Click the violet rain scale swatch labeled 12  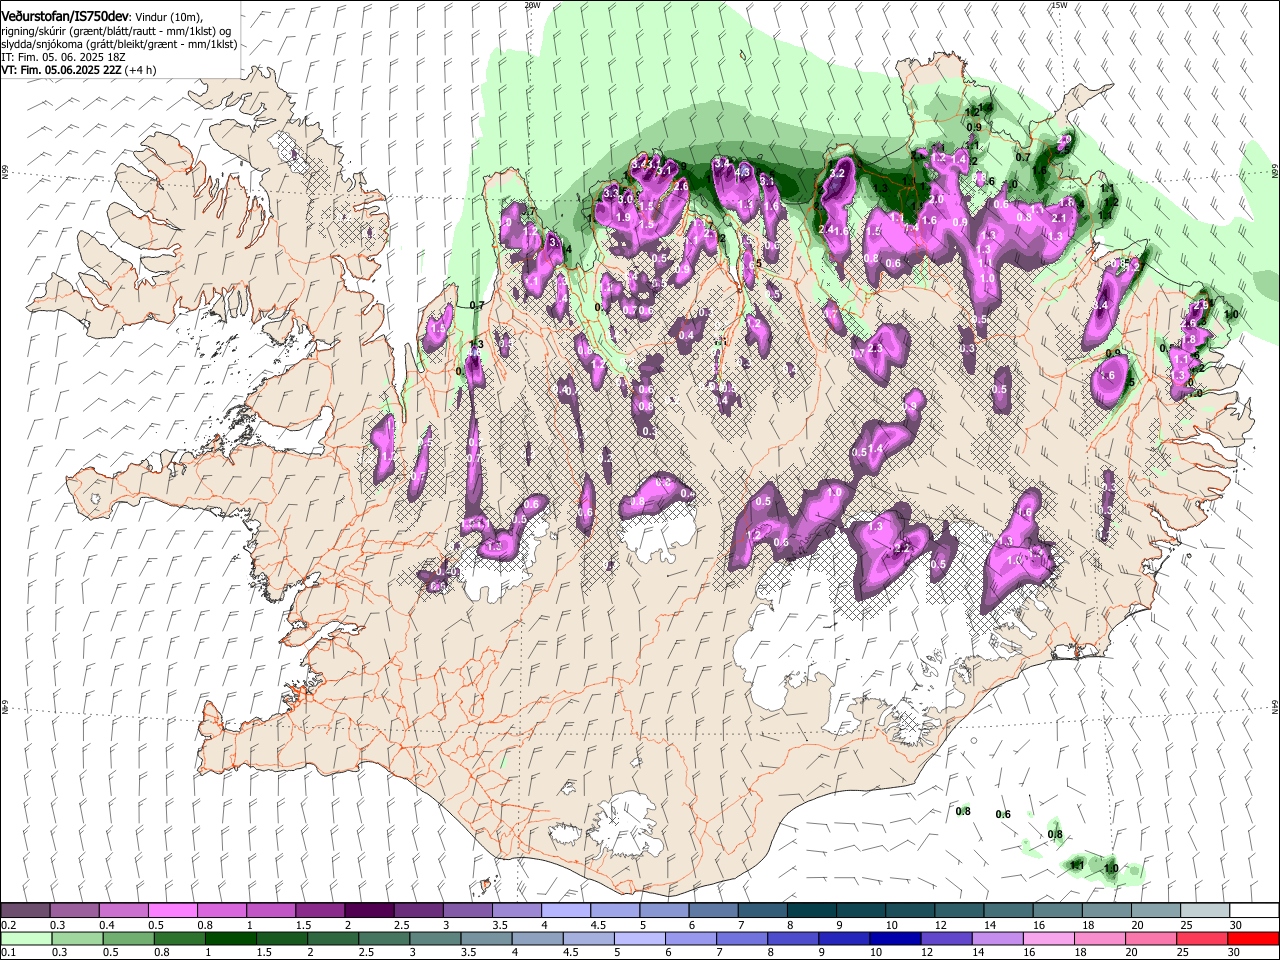tap(947, 938)
